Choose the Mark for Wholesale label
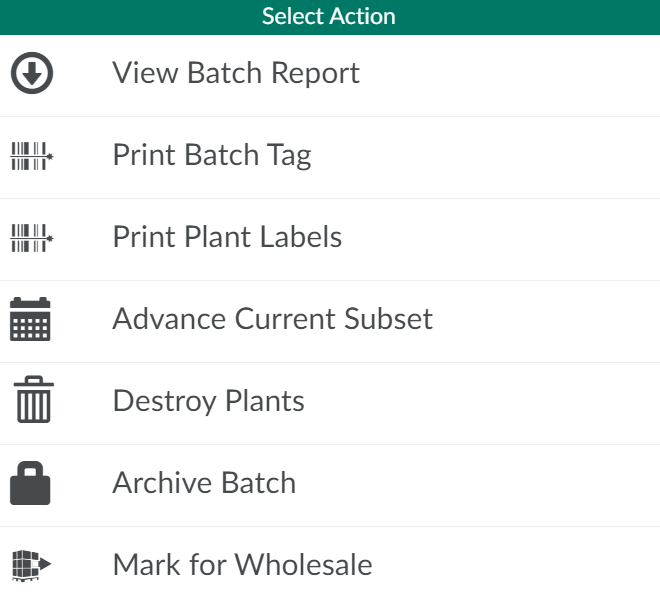This screenshot has width=660, height=606. [x=242, y=565]
